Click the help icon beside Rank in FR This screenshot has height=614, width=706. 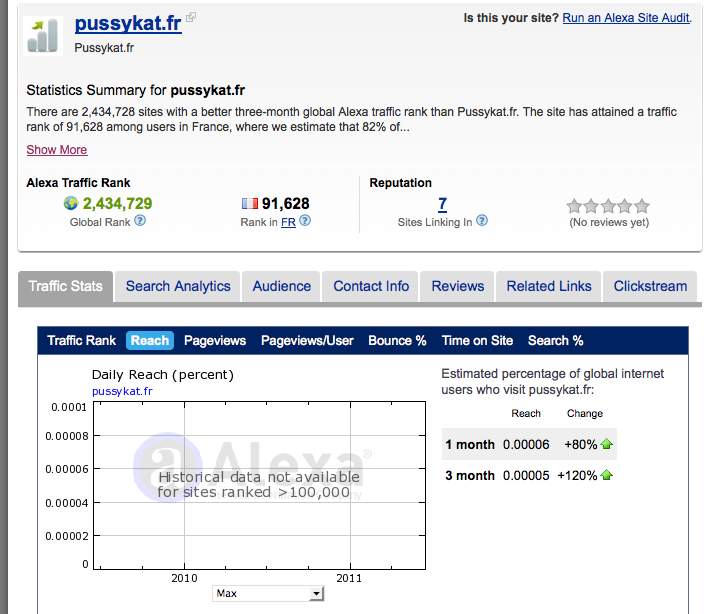[305, 221]
